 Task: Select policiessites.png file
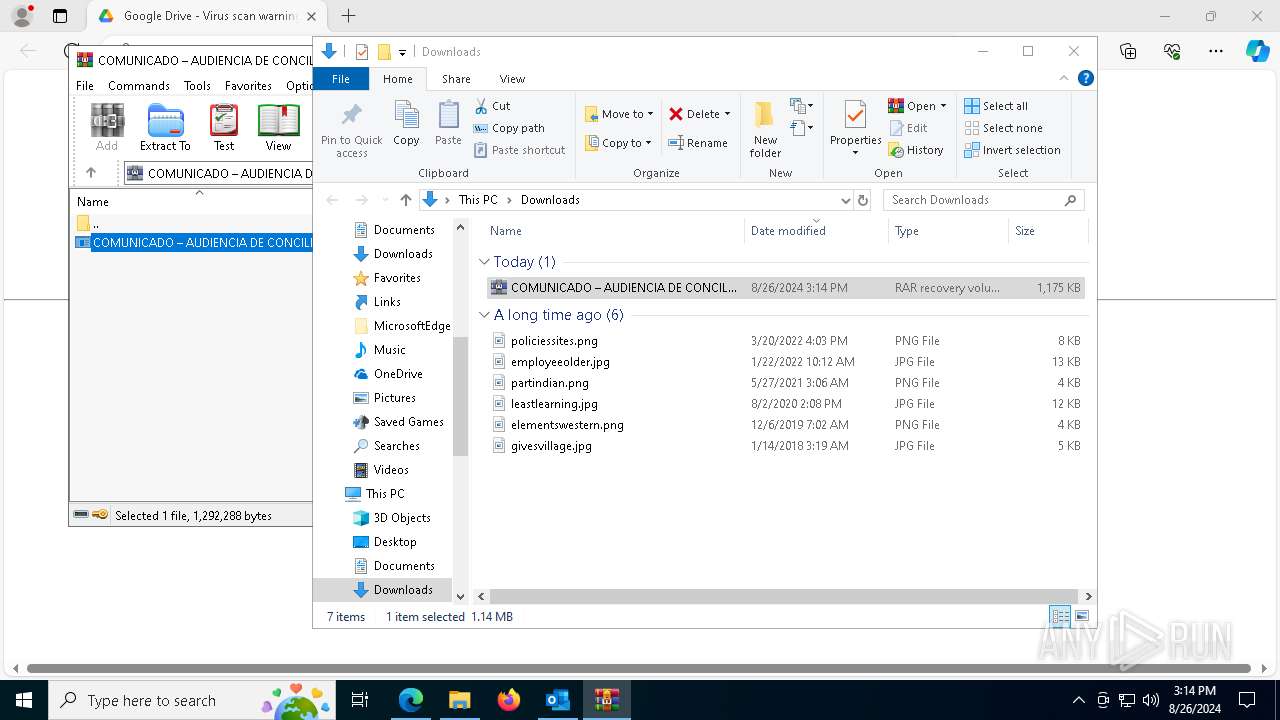[554, 341]
